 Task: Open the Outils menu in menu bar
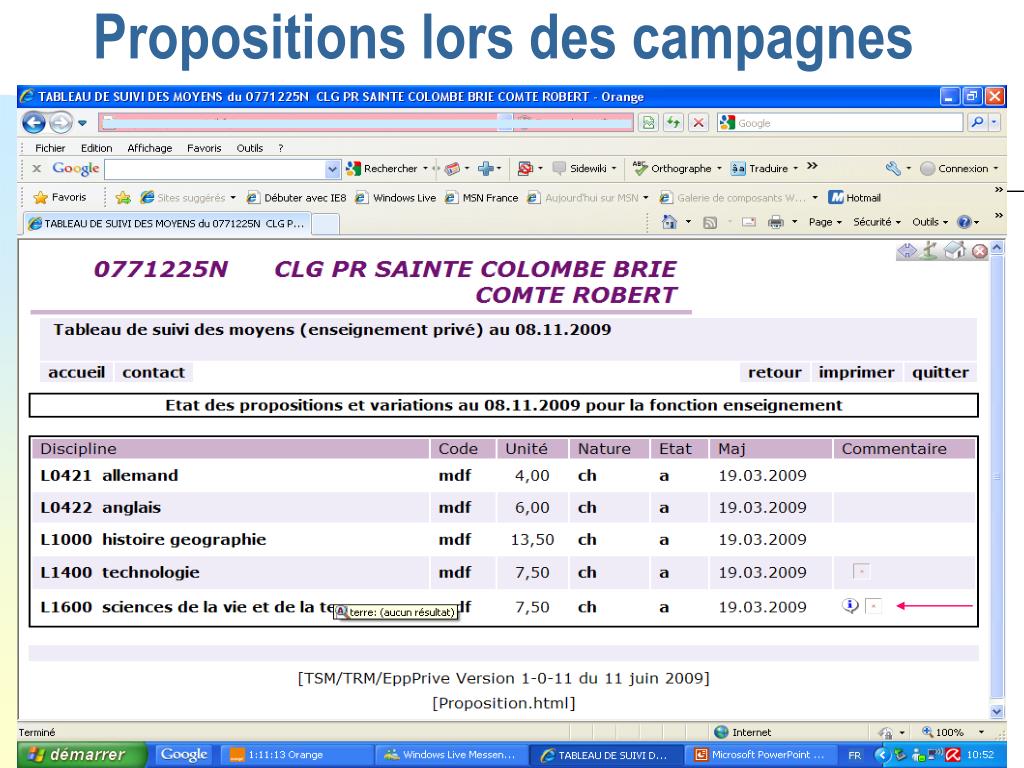249,148
